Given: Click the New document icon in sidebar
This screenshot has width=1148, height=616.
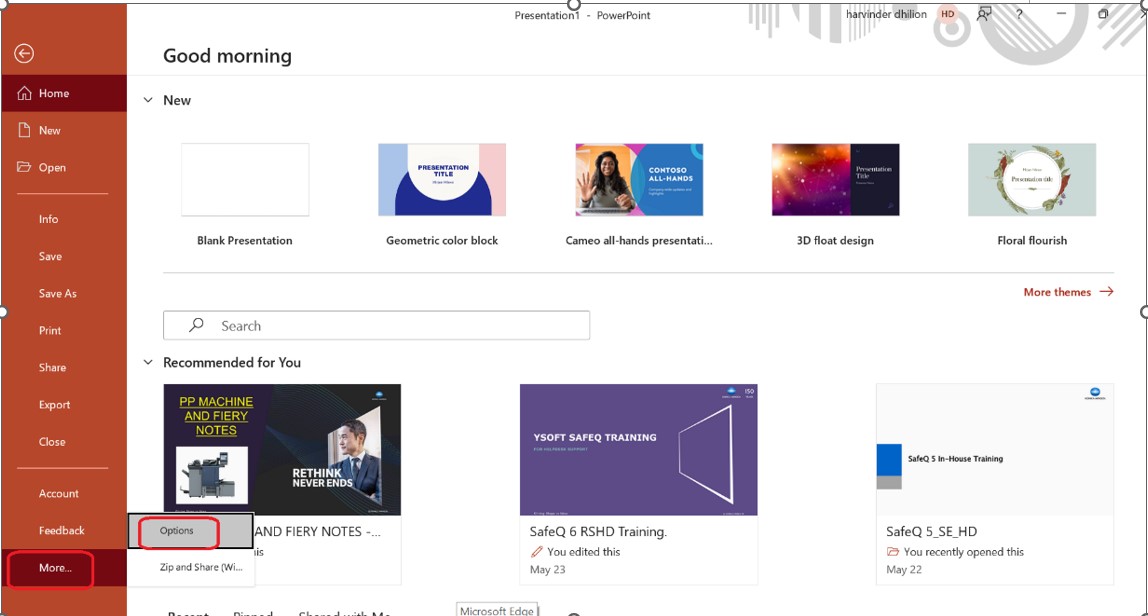Looking at the screenshot, I should (25, 130).
